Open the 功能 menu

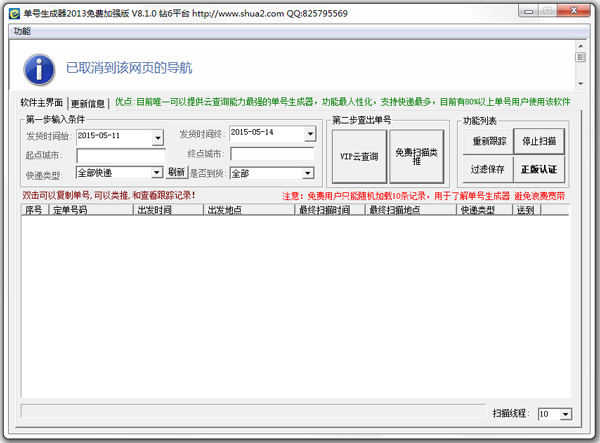[21, 31]
